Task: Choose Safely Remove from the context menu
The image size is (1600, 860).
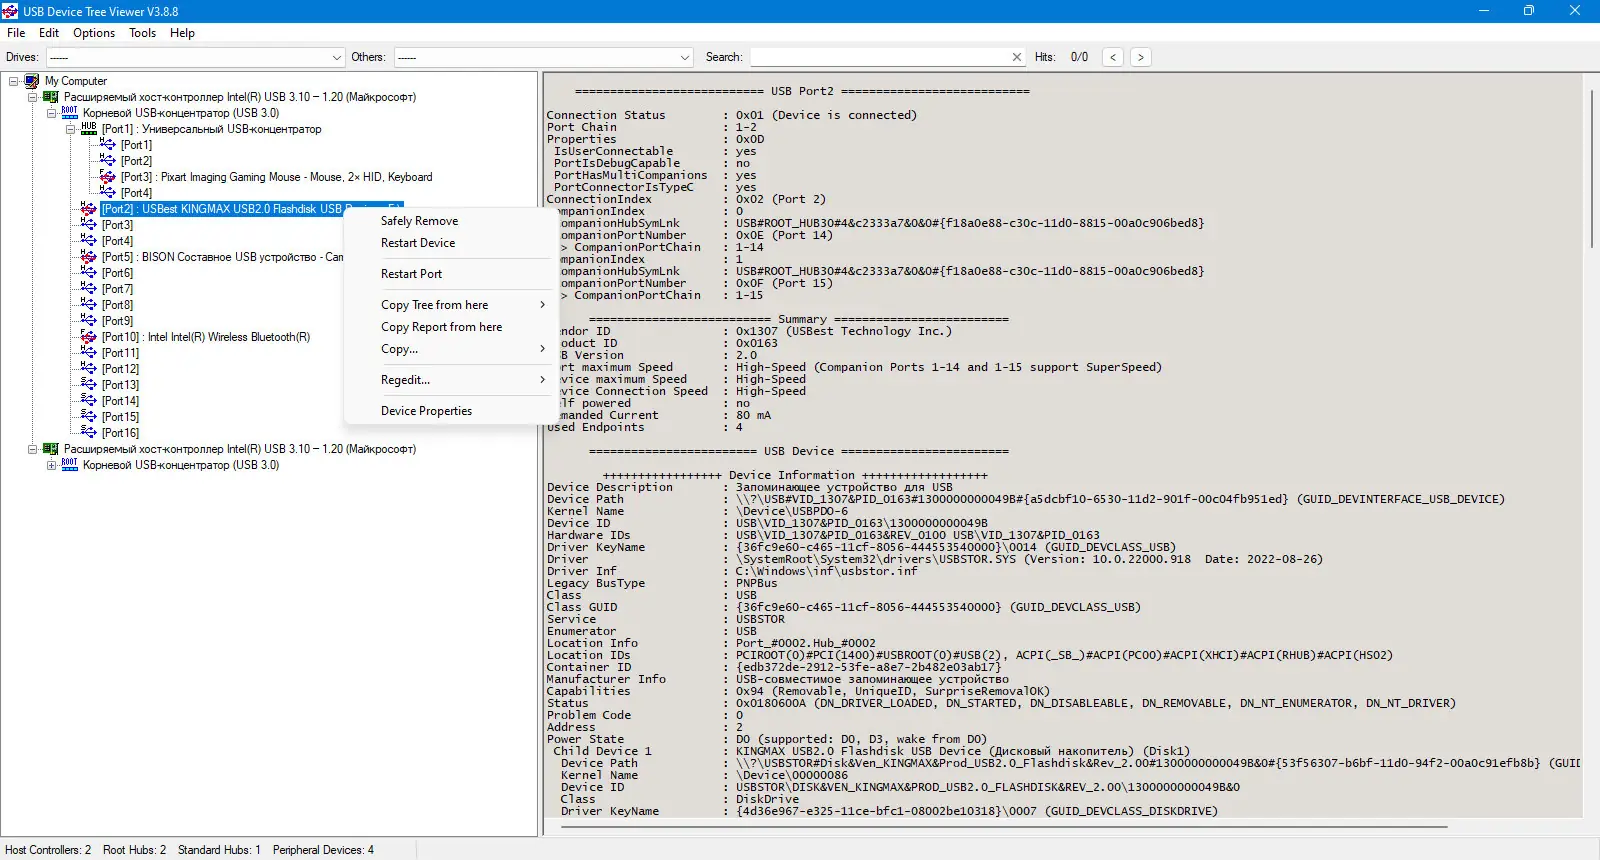Action: (x=451, y=221)
